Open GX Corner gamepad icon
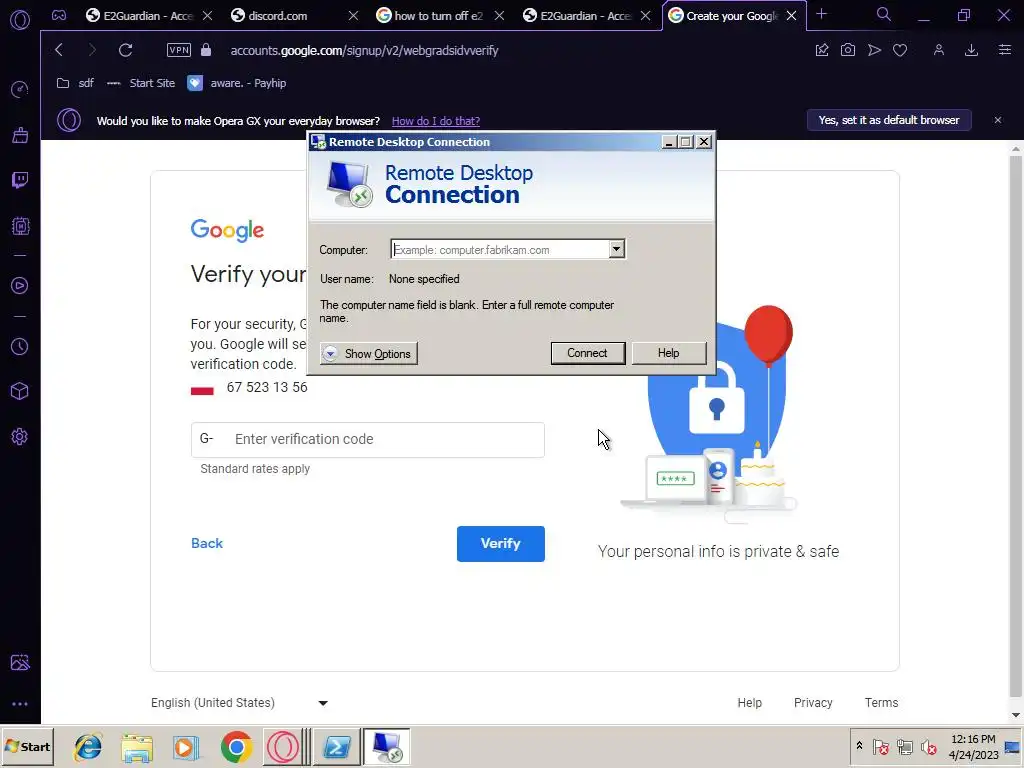1024x768 pixels. 59,16
